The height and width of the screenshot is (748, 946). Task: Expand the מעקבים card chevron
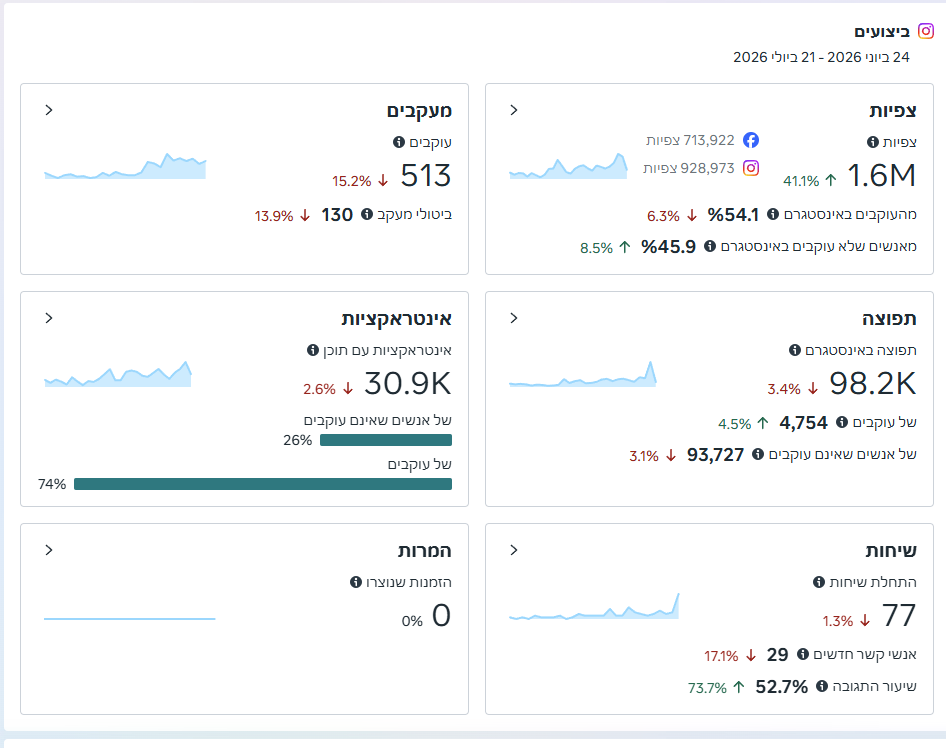coord(49,110)
